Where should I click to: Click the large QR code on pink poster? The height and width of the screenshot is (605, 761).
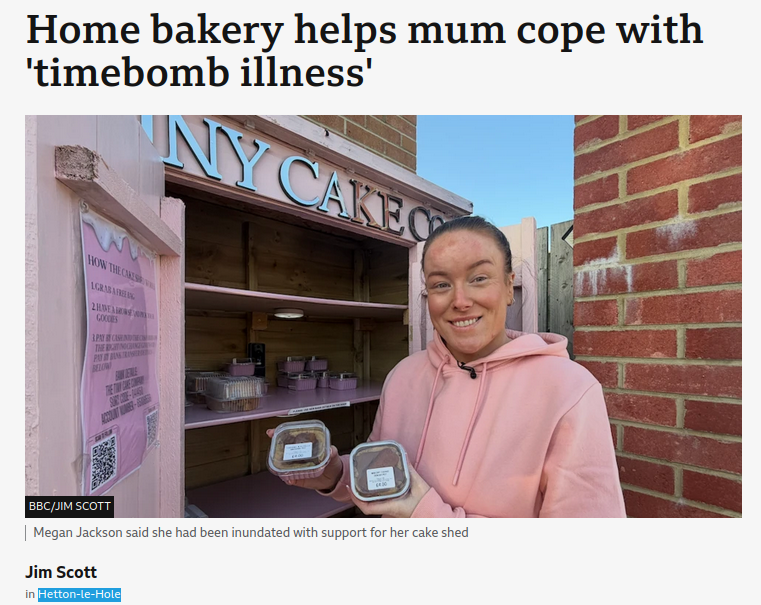coord(104,462)
